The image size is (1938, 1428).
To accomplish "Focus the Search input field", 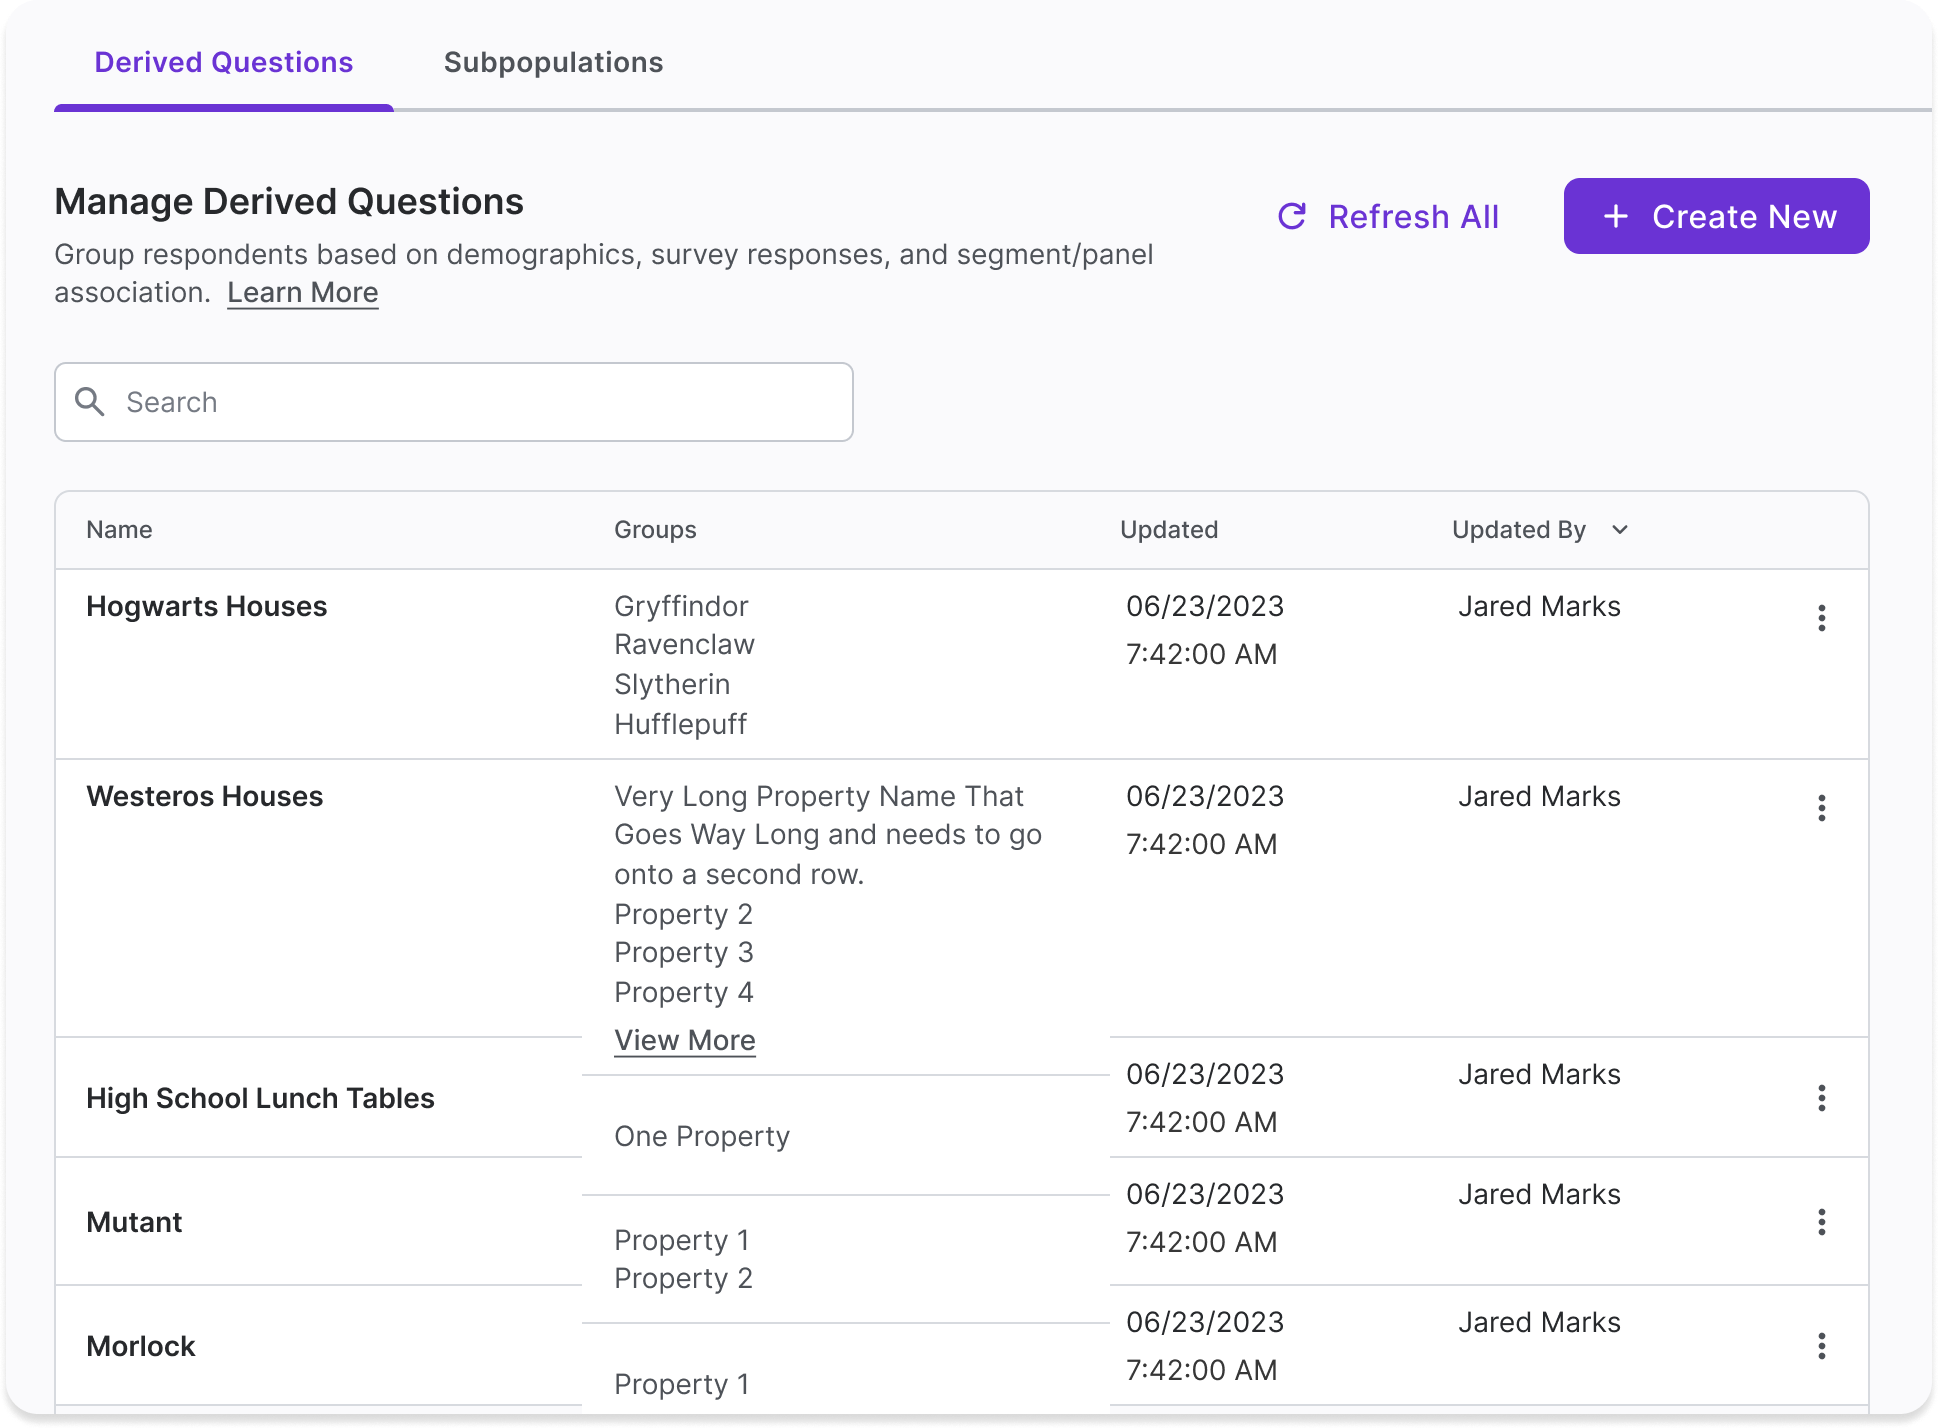I will pos(454,402).
